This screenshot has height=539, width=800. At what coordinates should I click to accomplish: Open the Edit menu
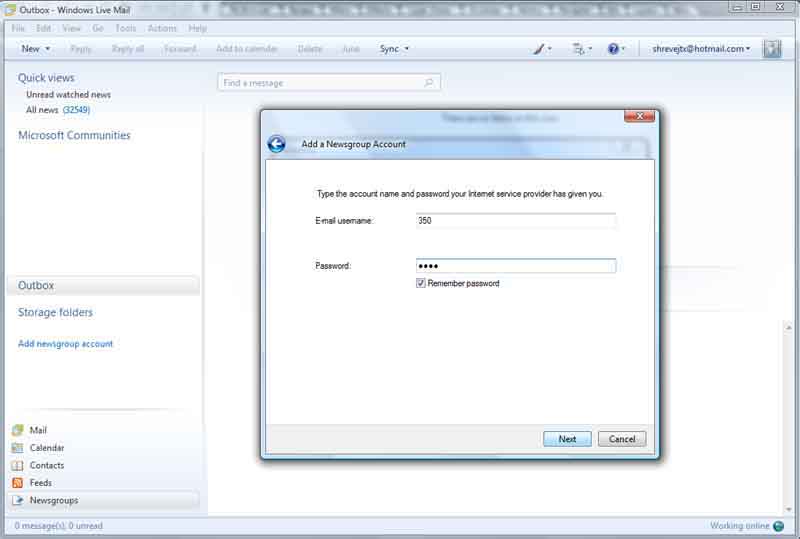pos(43,28)
